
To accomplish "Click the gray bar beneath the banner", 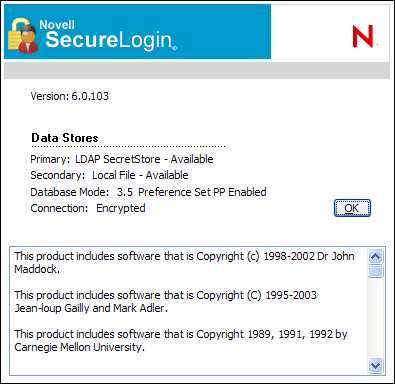I will (x=197, y=70).
